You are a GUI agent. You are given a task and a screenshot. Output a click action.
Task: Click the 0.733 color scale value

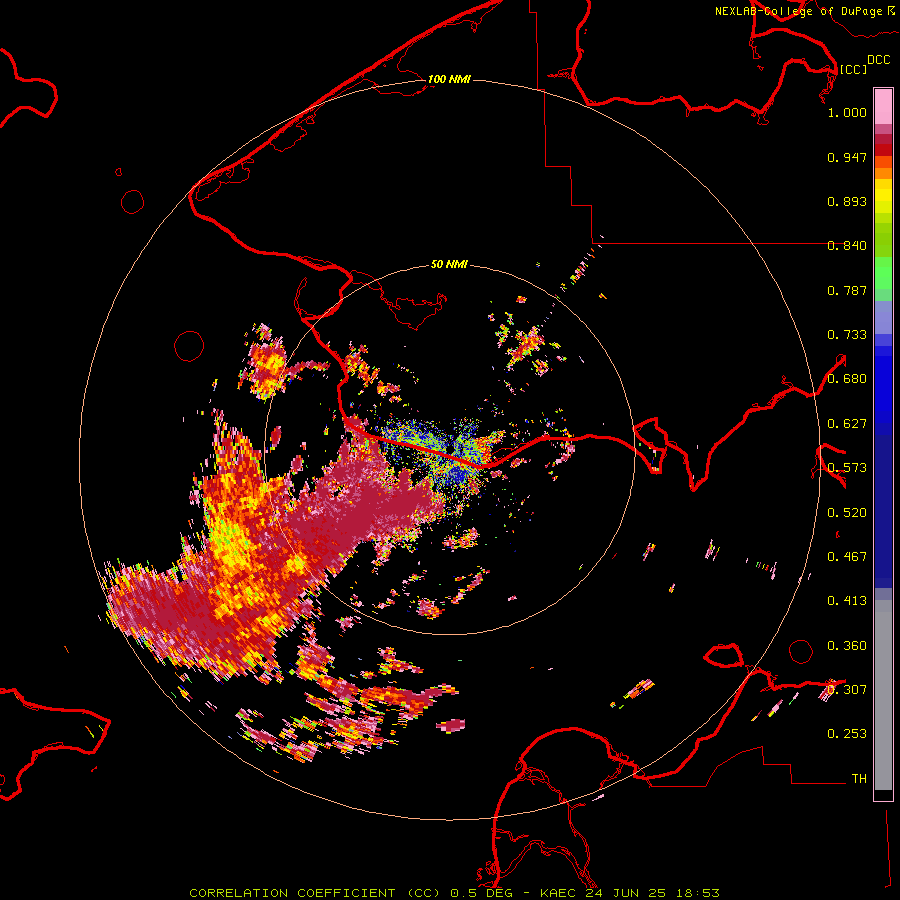pos(847,335)
